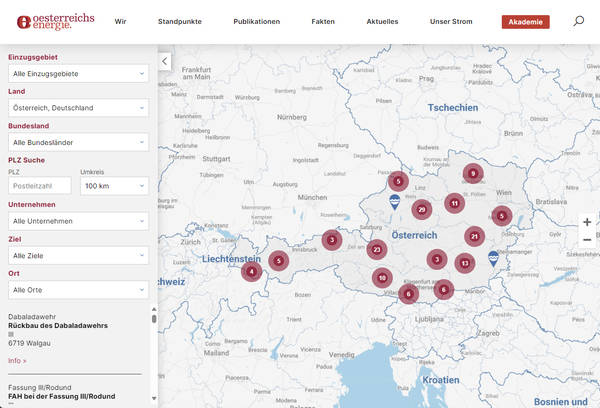Open the Bundesland dropdown
This screenshot has width=600, height=408.
pos(78,142)
